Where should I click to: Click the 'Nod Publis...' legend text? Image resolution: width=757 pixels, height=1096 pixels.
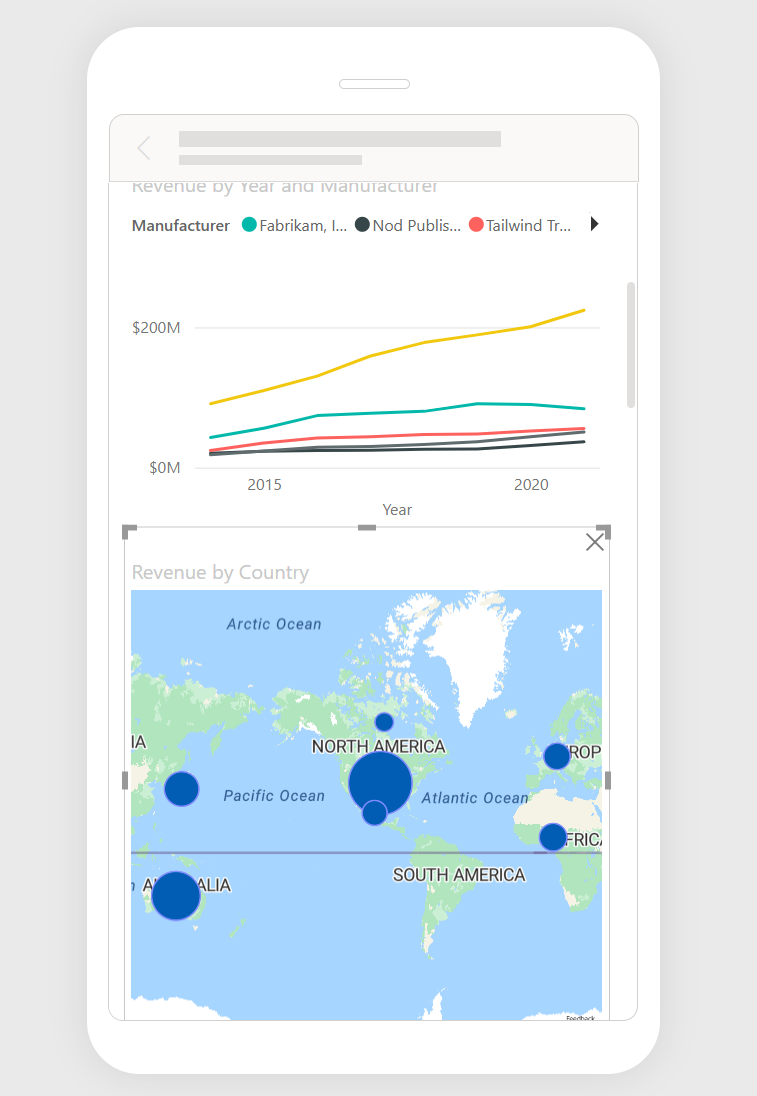[417, 225]
